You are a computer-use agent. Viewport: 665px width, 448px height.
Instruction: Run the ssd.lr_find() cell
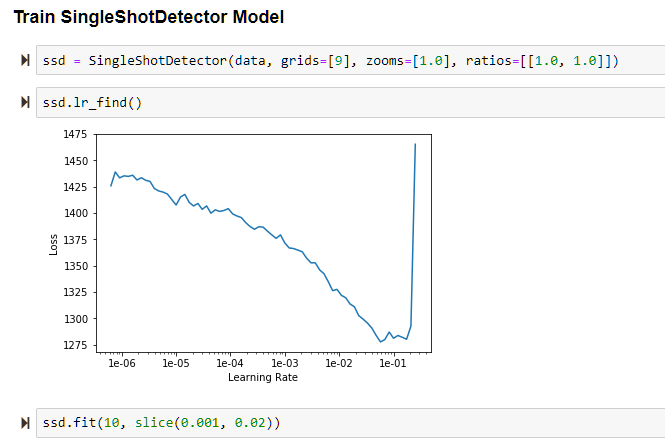pyautogui.click(x=25, y=102)
